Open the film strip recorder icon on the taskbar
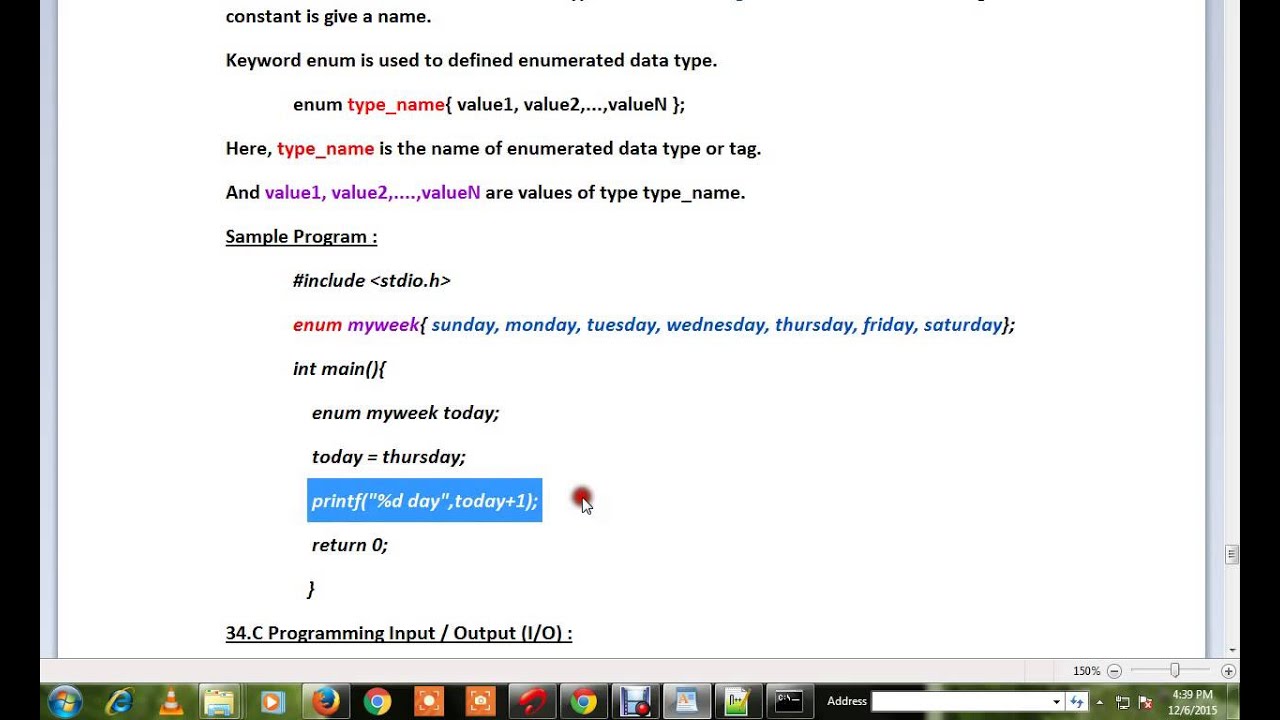 [635, 702]
